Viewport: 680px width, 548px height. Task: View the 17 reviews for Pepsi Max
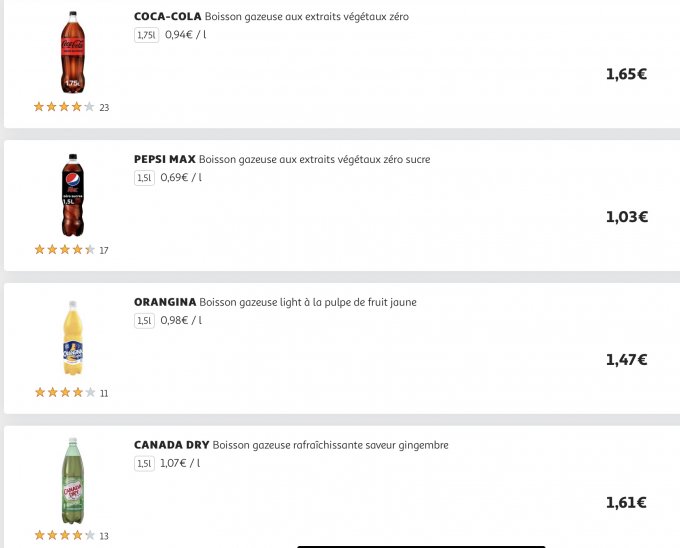coord(104,251)
